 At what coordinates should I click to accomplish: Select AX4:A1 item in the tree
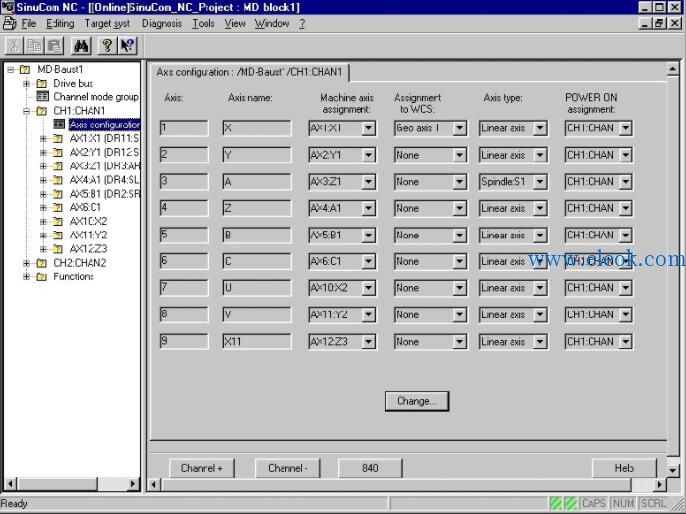104,180
